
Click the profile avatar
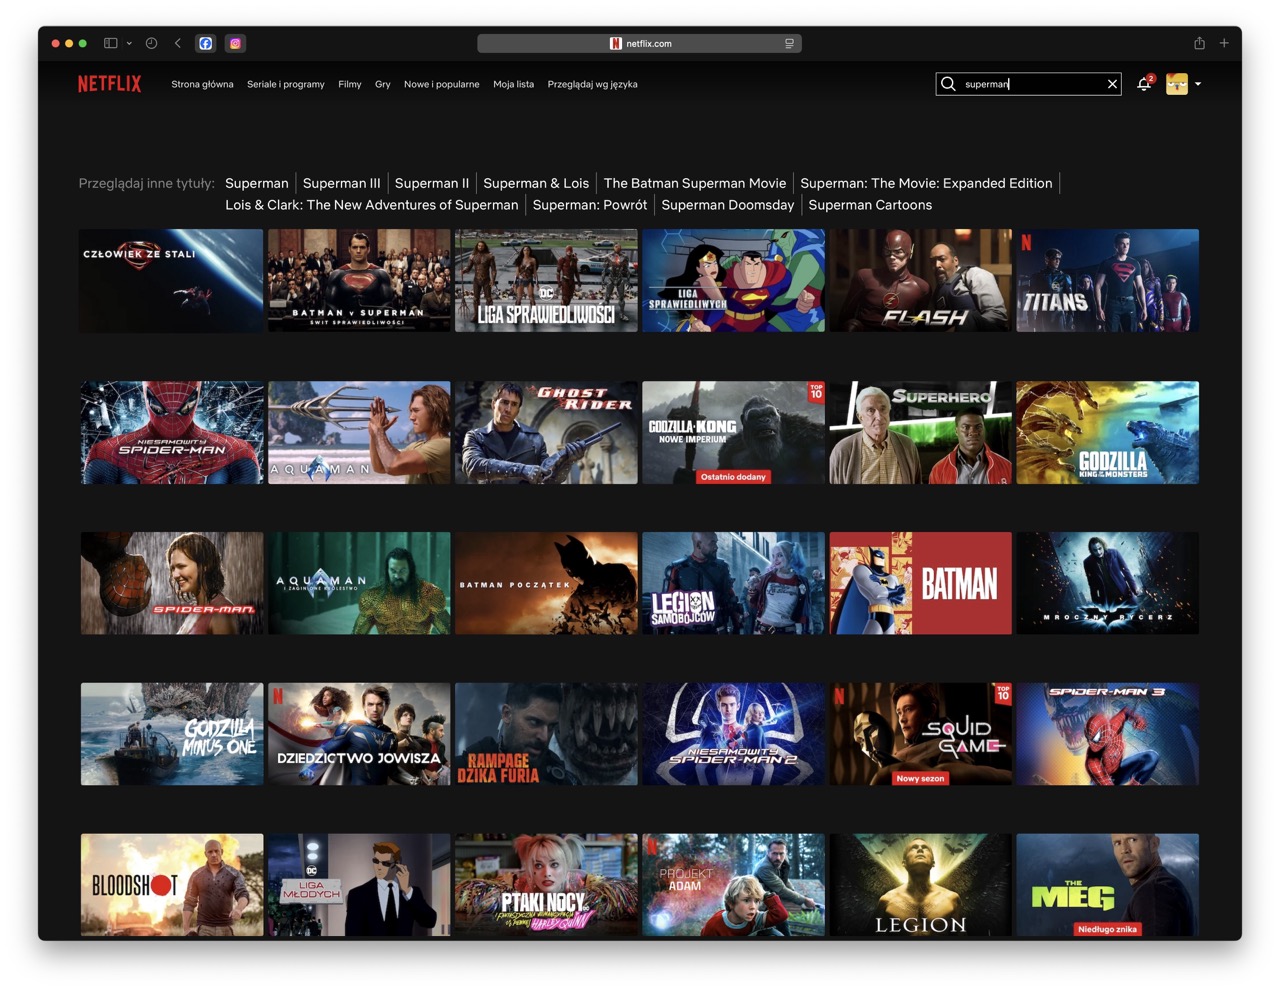(x=1177, y=84)
